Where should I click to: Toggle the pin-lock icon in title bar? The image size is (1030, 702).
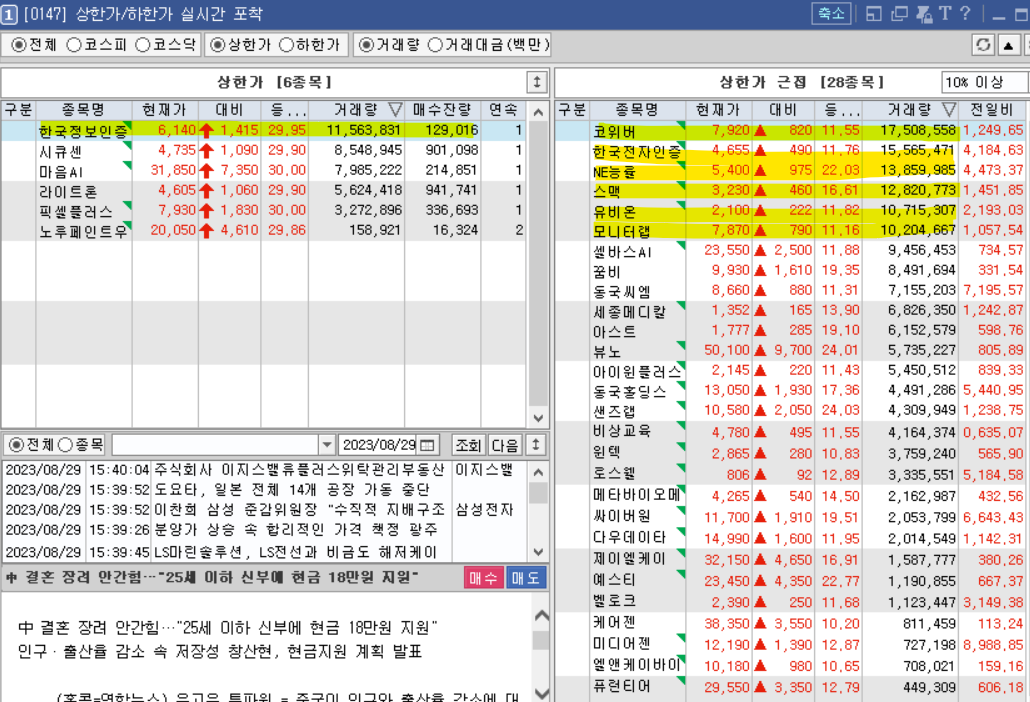(x=924, y=14)
